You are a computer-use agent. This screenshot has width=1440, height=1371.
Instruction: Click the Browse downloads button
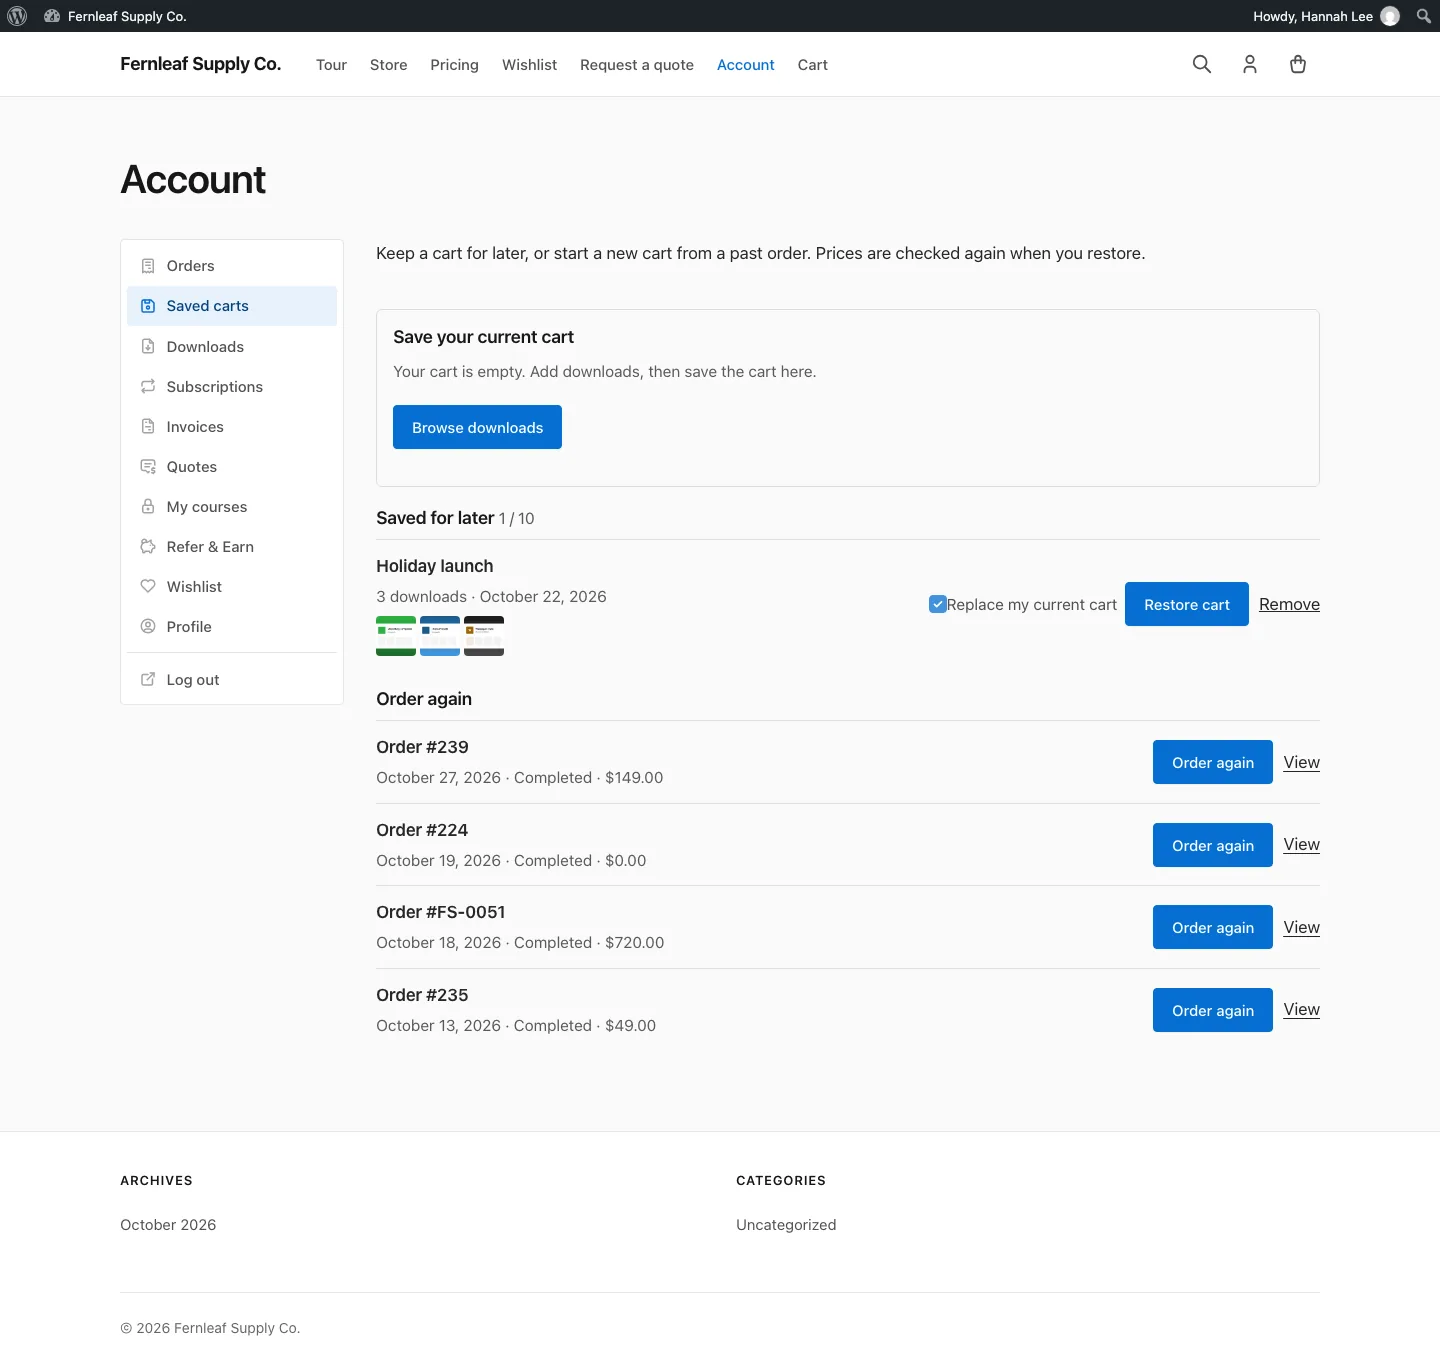click(x=477, y=427)
